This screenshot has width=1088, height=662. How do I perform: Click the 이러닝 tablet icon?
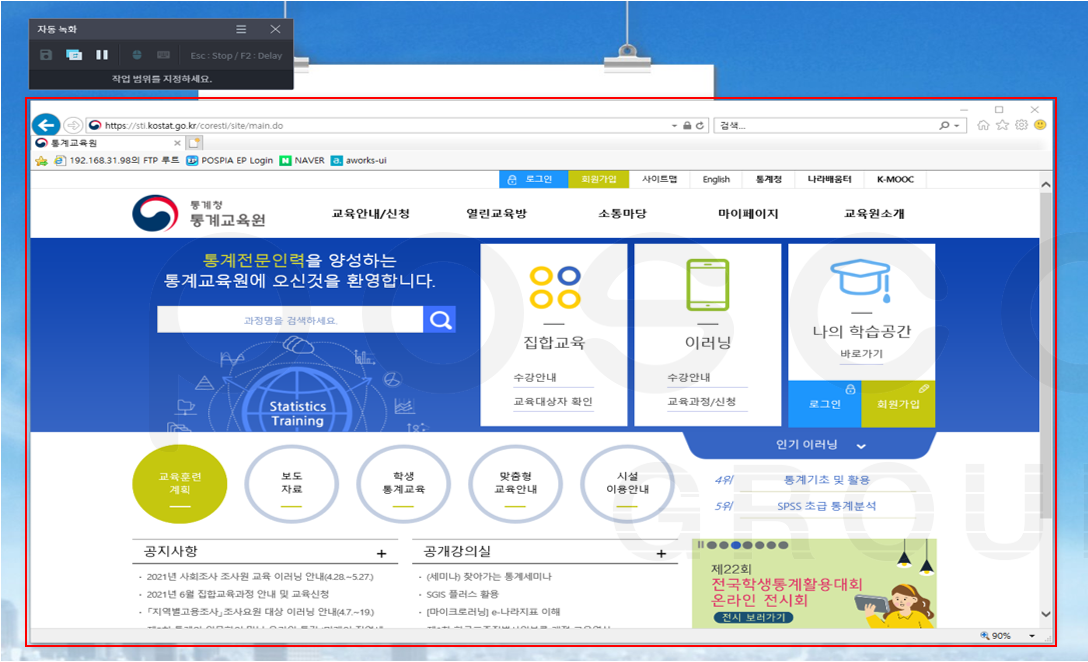click(708, 285)
